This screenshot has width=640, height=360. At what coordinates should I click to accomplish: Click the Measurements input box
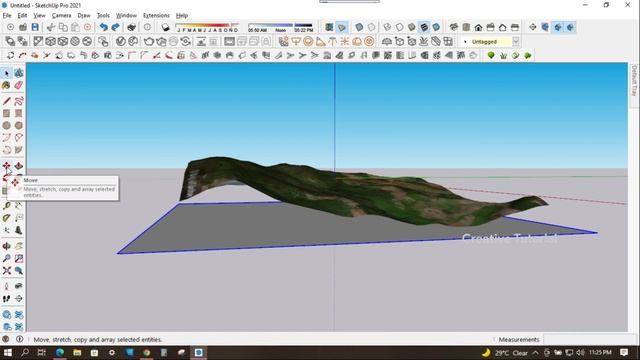click(x=589, y=340)
